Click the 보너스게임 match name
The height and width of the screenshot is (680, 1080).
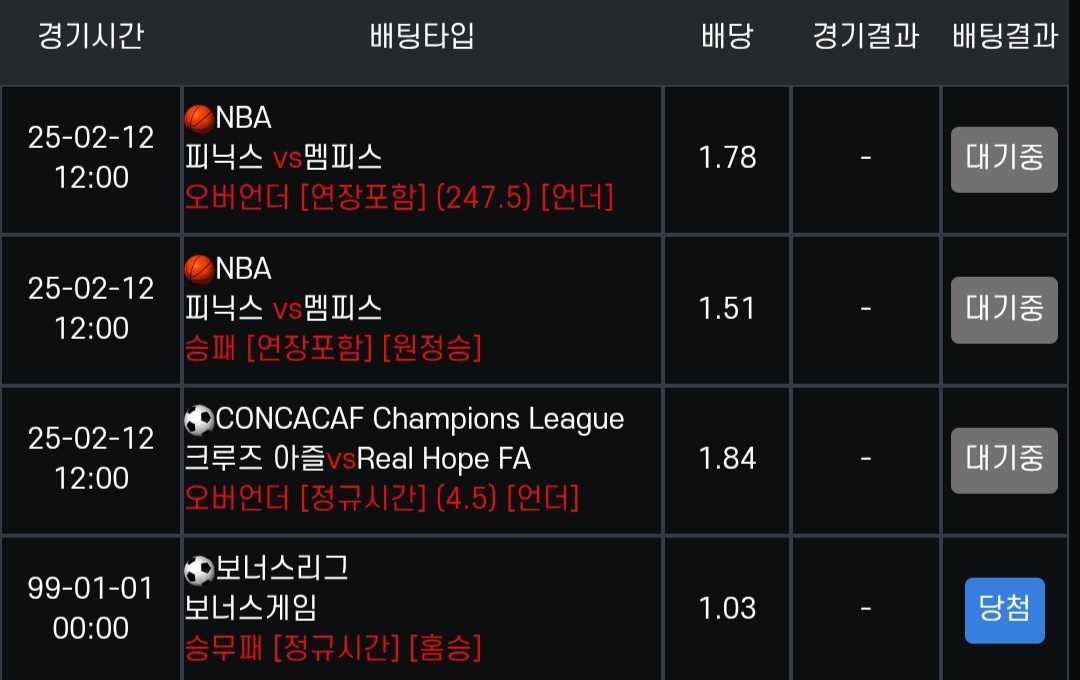point(251,608)
